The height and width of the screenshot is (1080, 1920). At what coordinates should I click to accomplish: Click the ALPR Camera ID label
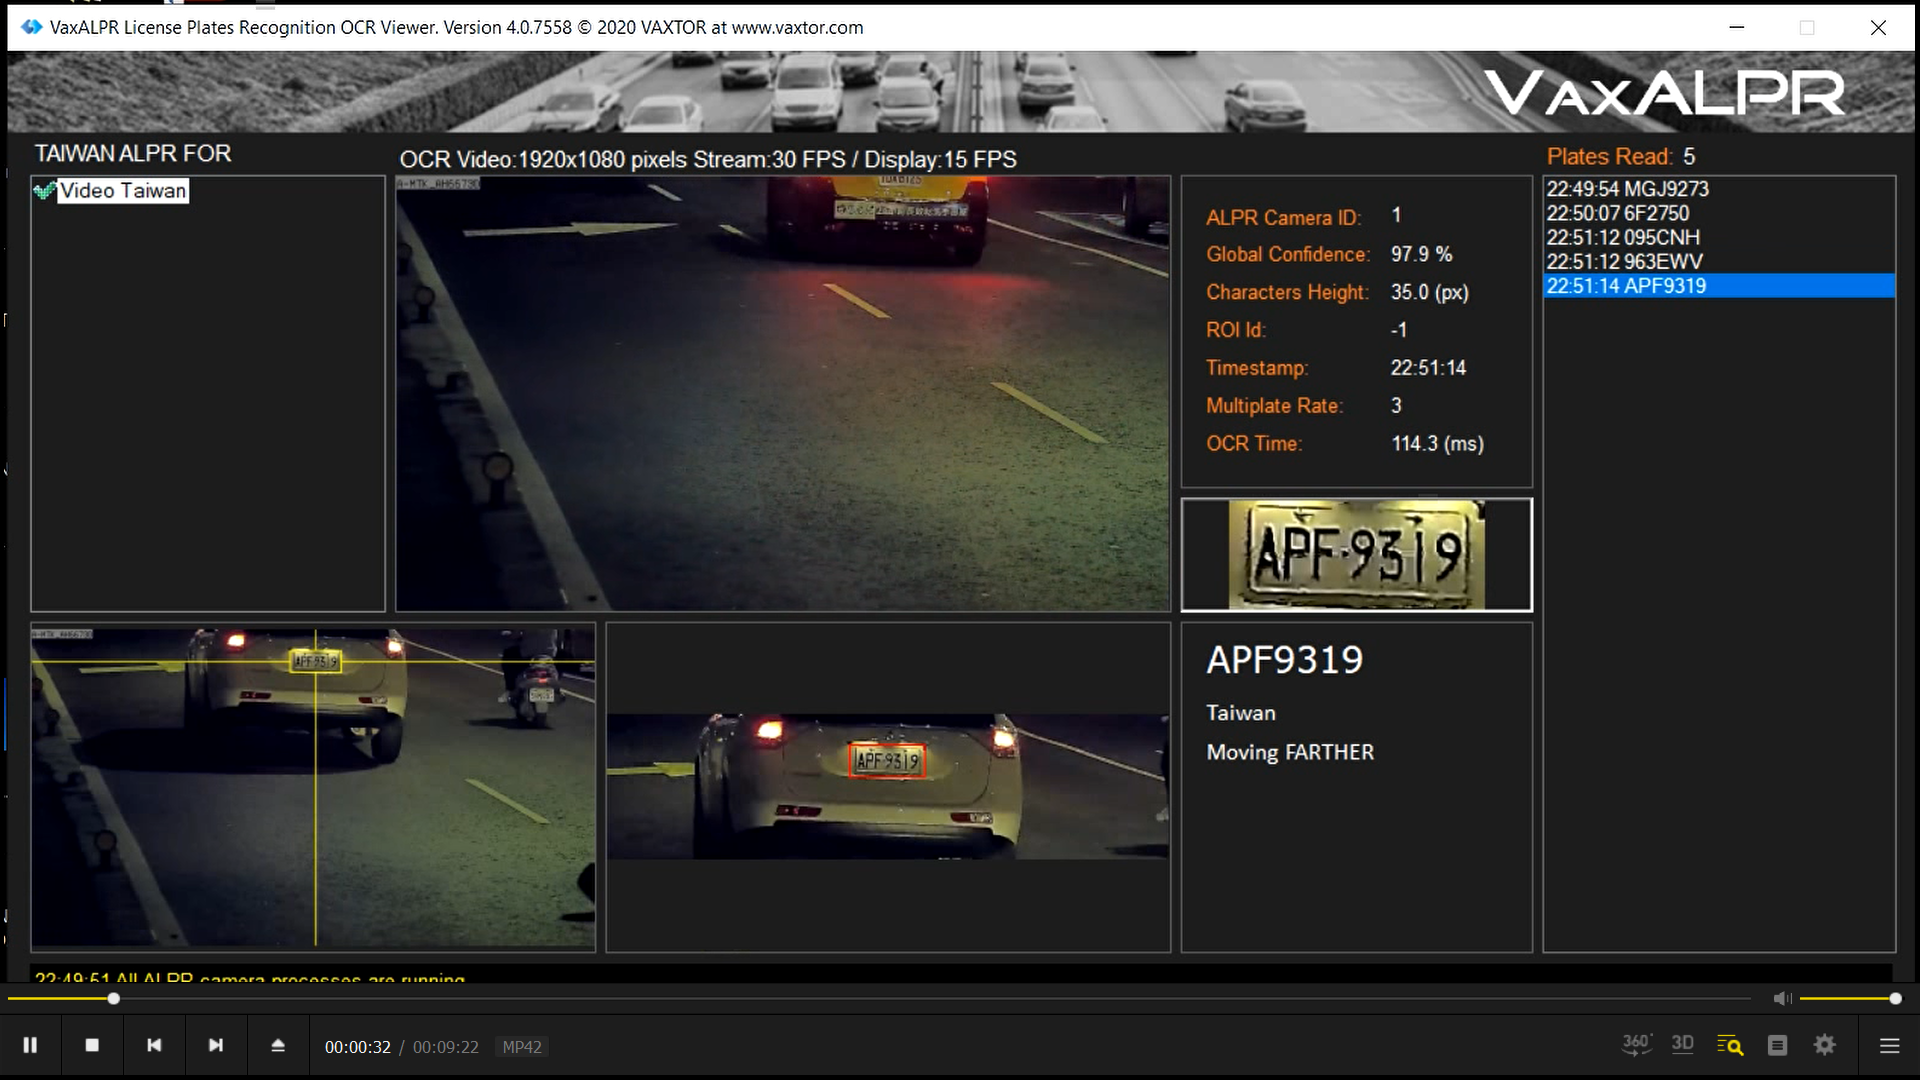point(1284,217)
